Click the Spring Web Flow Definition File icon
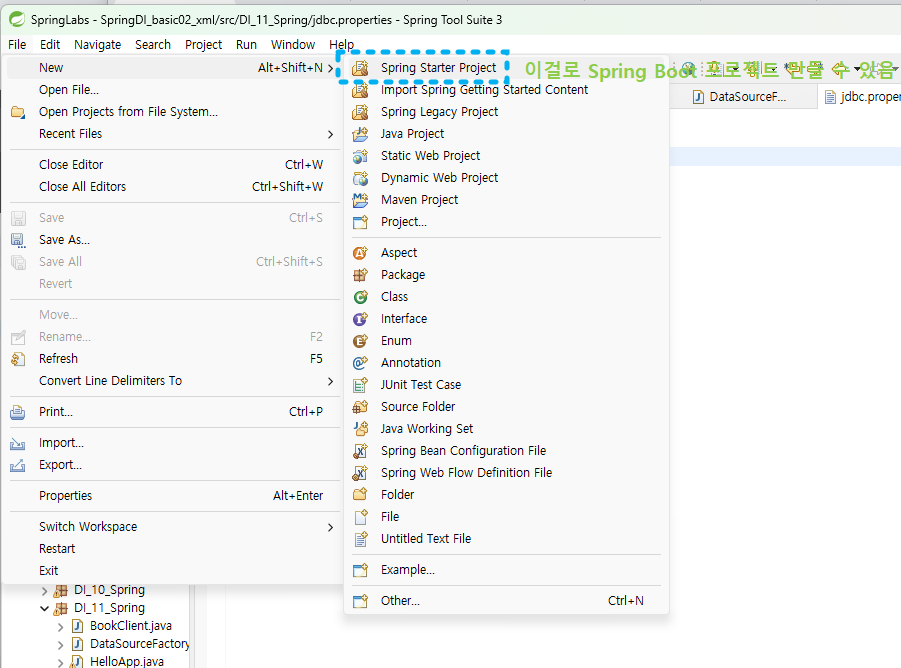Screen dimensions: 901x668 pos(360,473)
